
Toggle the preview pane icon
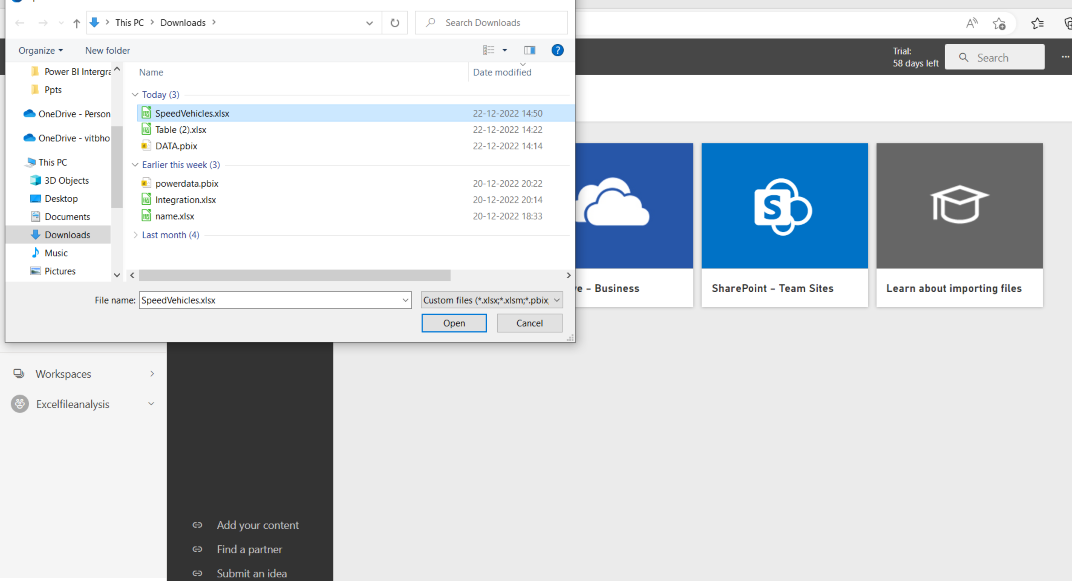529,50
